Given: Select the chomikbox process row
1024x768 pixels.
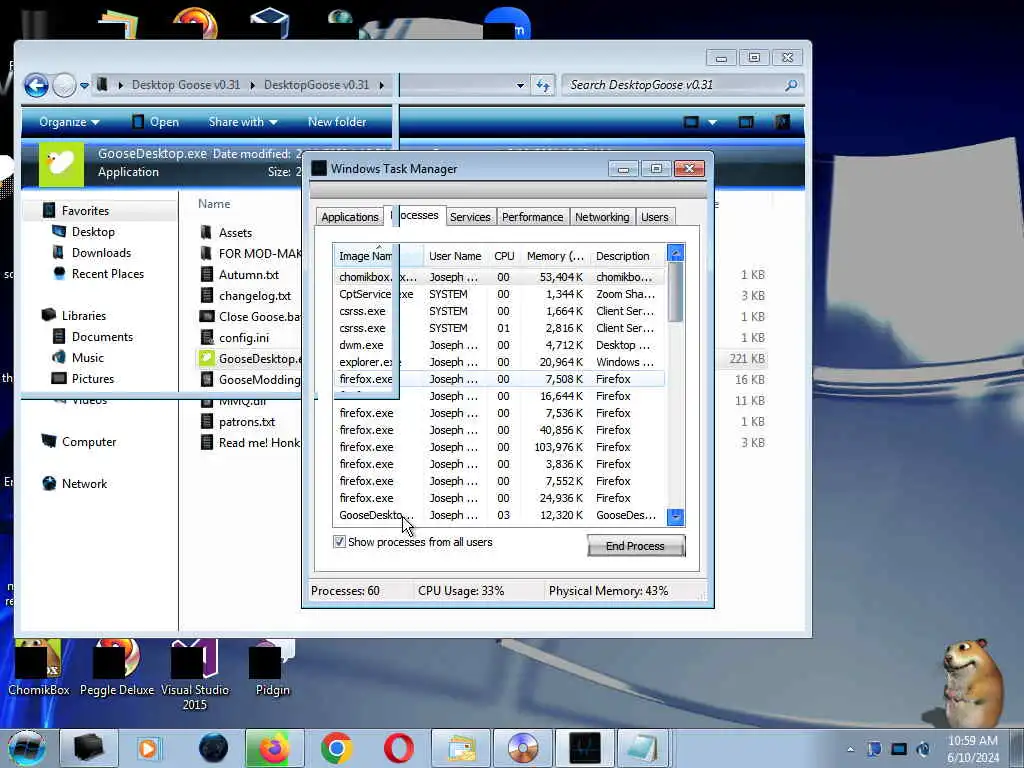Looking at the screenshot, I should [499, 277].
